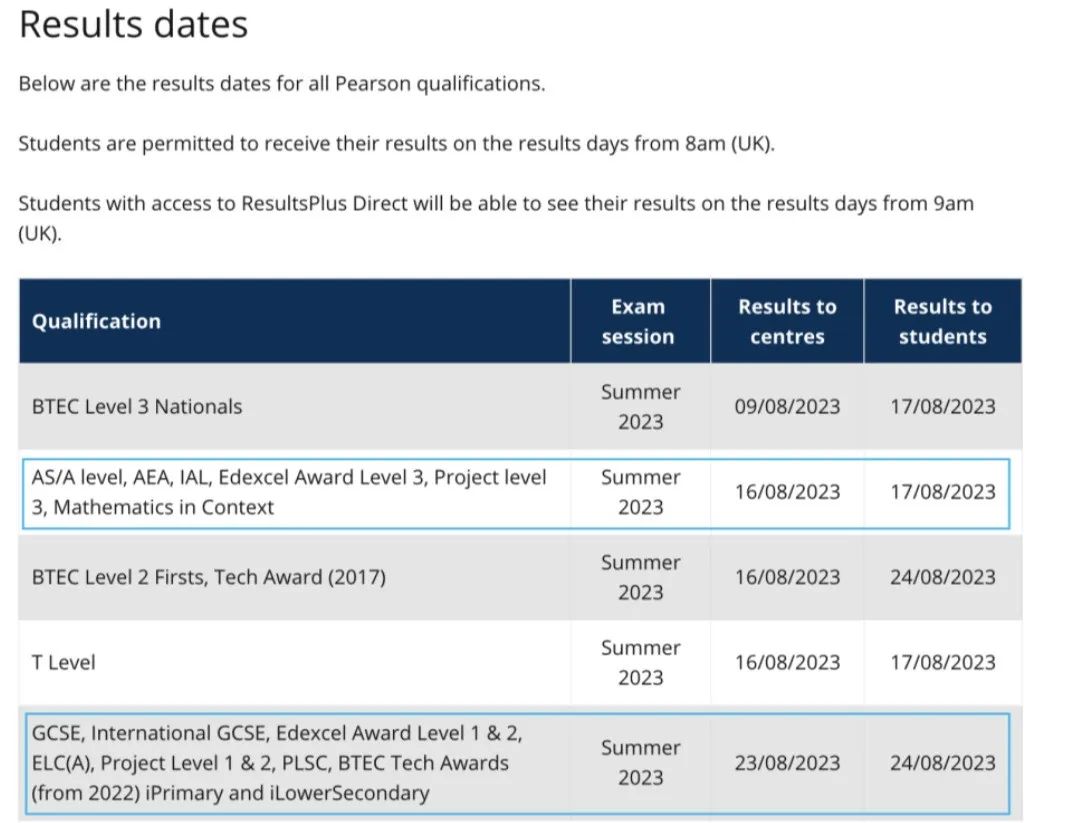This screenshot has width=1068, height=823.
Task: Click the highlighted AS/A level qualification row
Action: (x=516, y=493)
